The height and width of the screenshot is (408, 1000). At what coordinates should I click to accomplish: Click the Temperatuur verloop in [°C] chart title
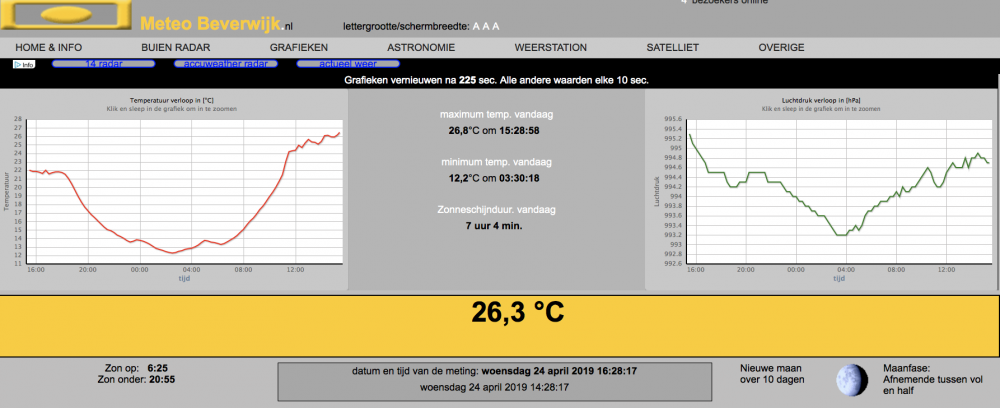pos(172,101)
